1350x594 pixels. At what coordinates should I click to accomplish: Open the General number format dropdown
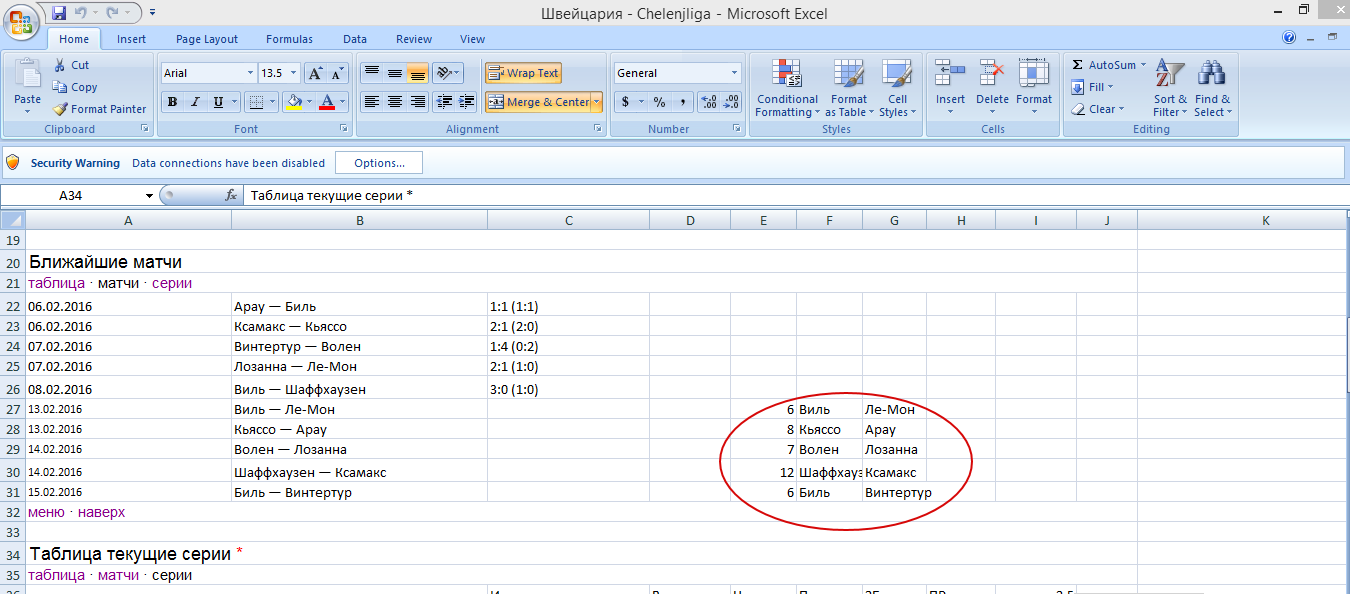click(x=734, y=73)
